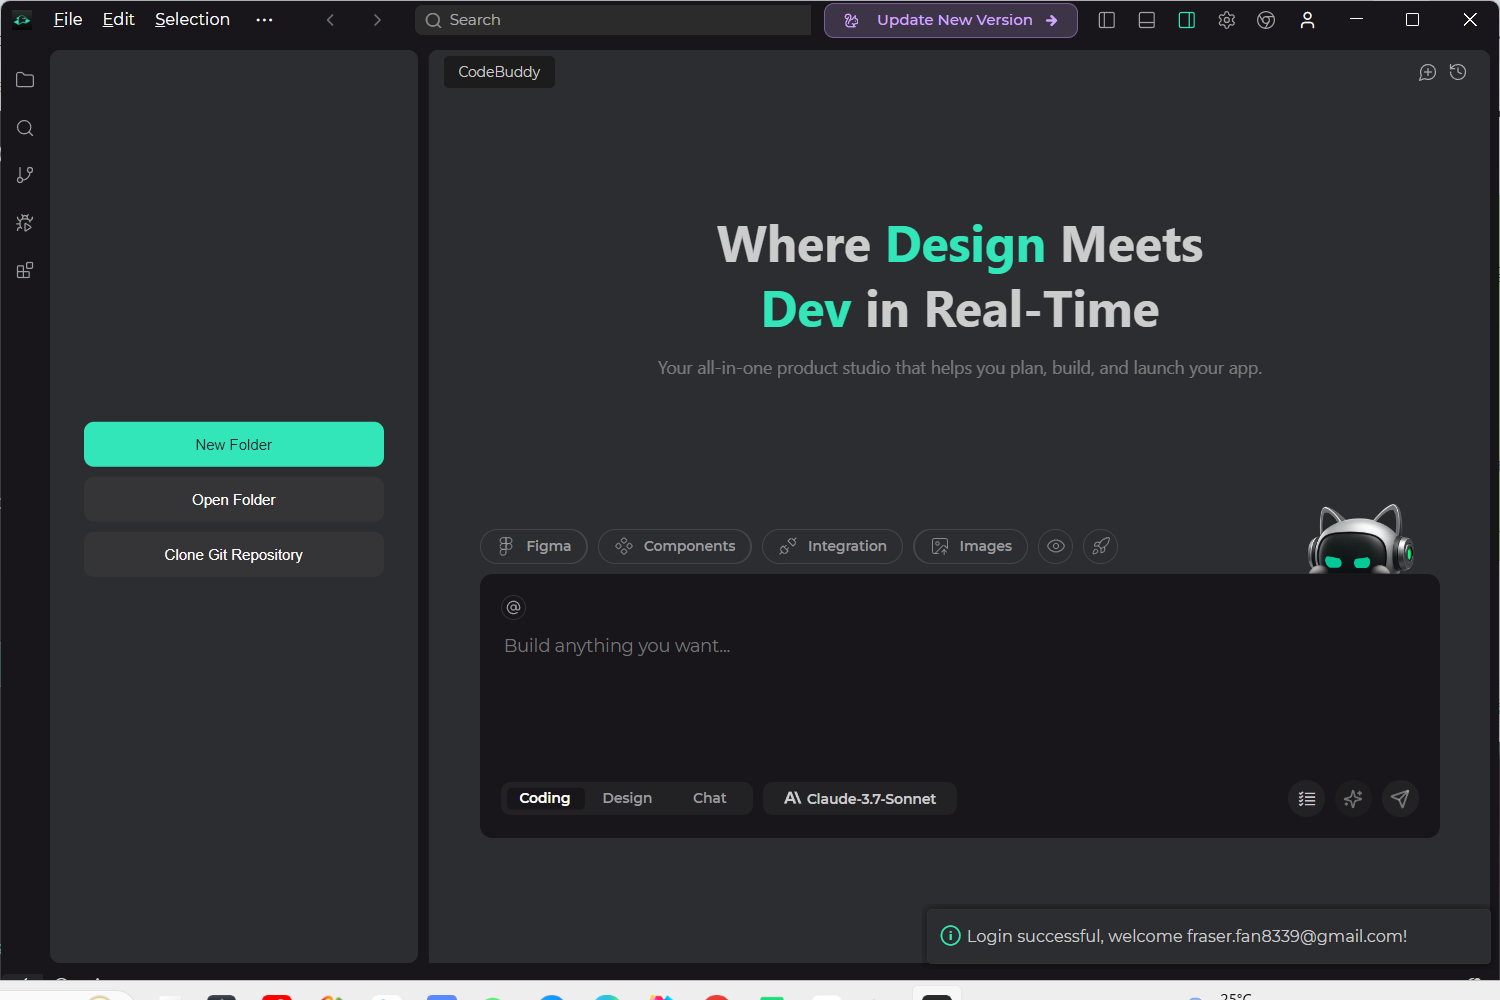Image resolution: width=1500 pixels, height=1000 pixels.
Task: Open the File menu
Action: coord(68,20)
